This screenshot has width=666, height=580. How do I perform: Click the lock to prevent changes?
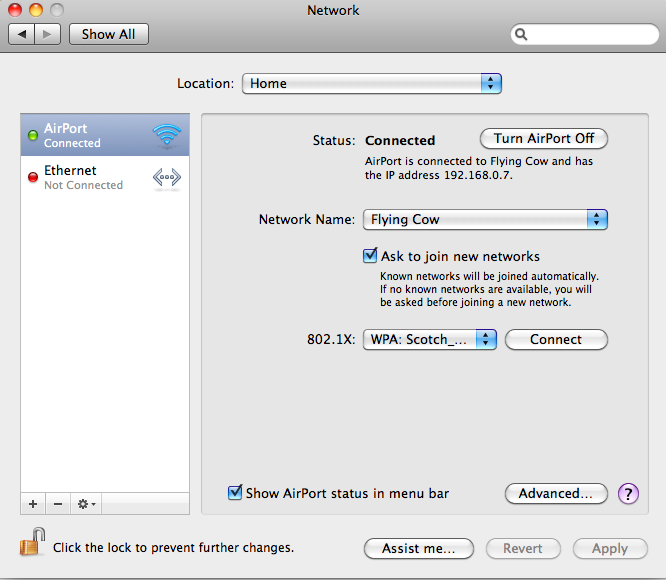pos(33,542)
